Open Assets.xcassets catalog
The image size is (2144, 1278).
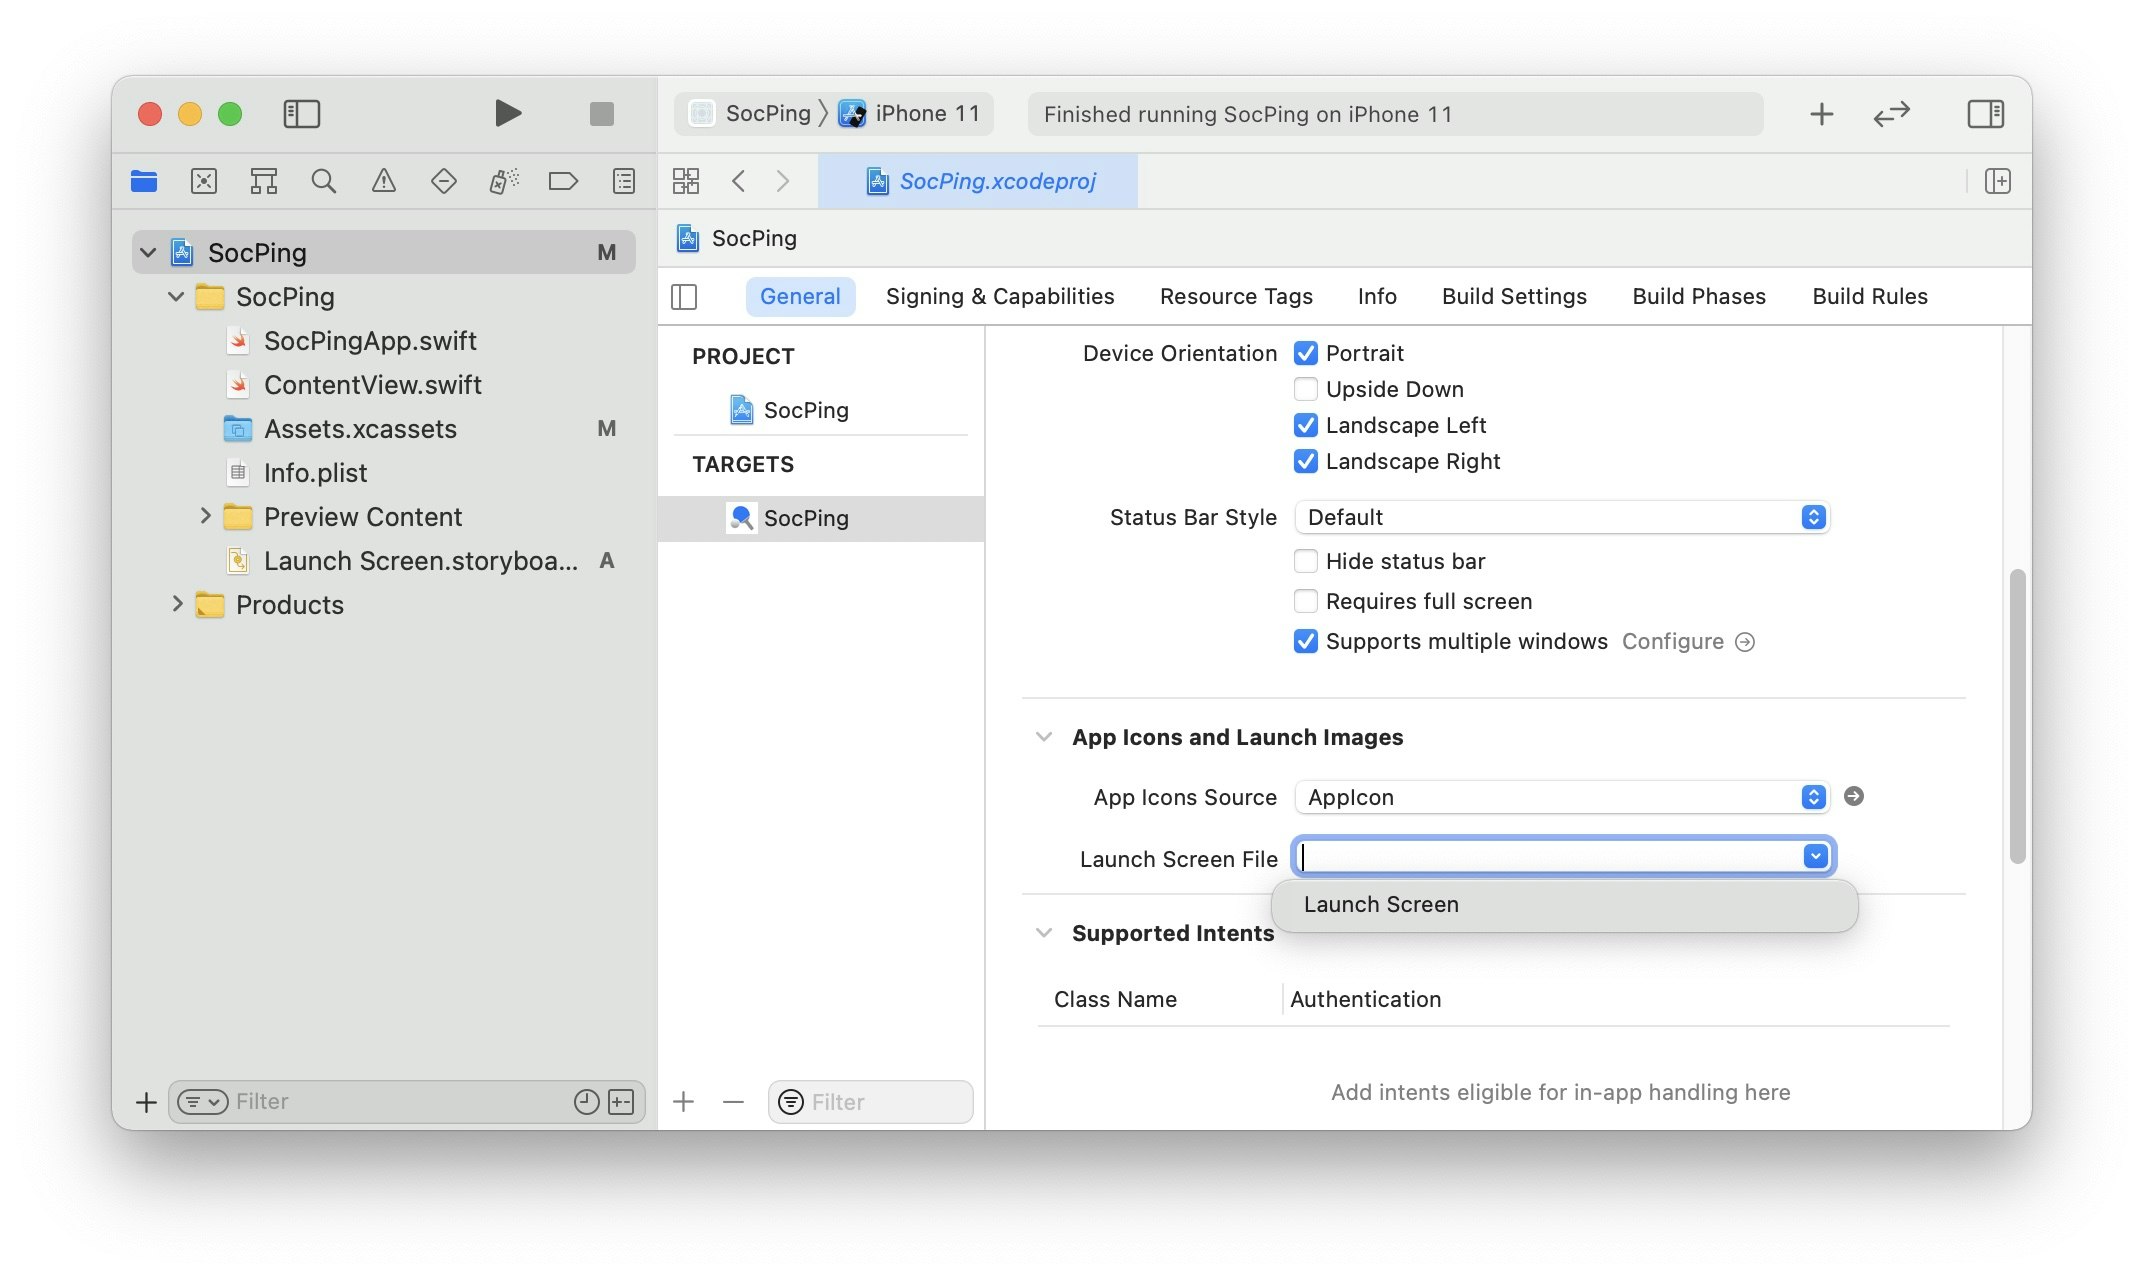click(360, 429)
